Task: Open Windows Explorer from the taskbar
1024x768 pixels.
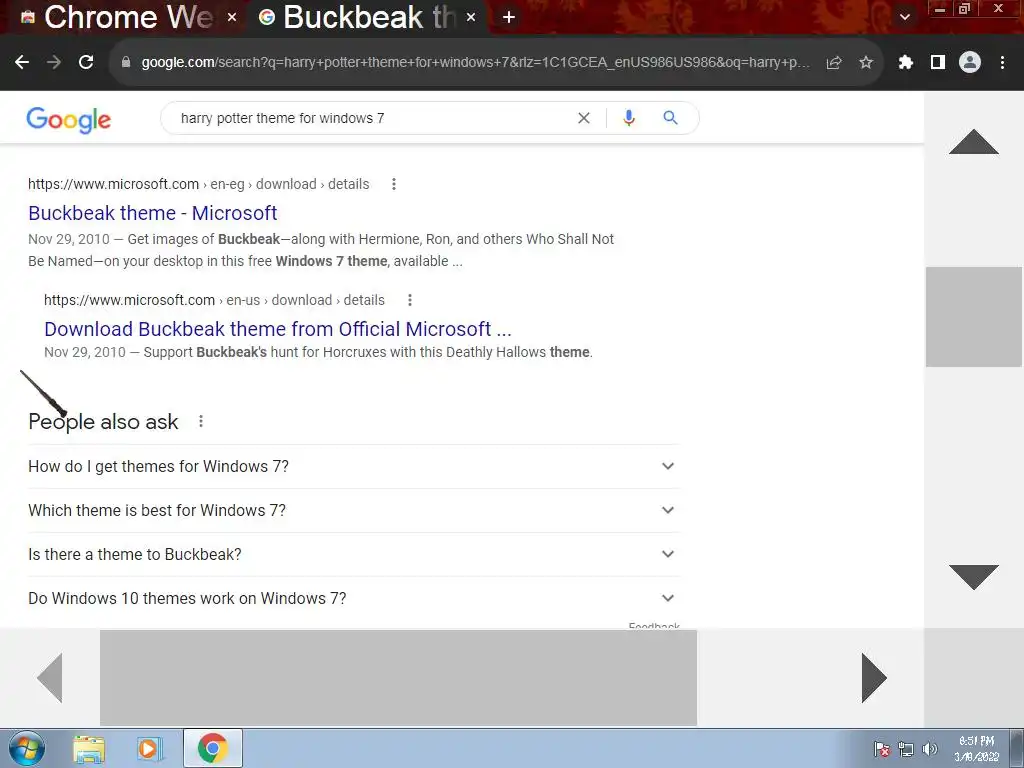Action: pos(89,749)
